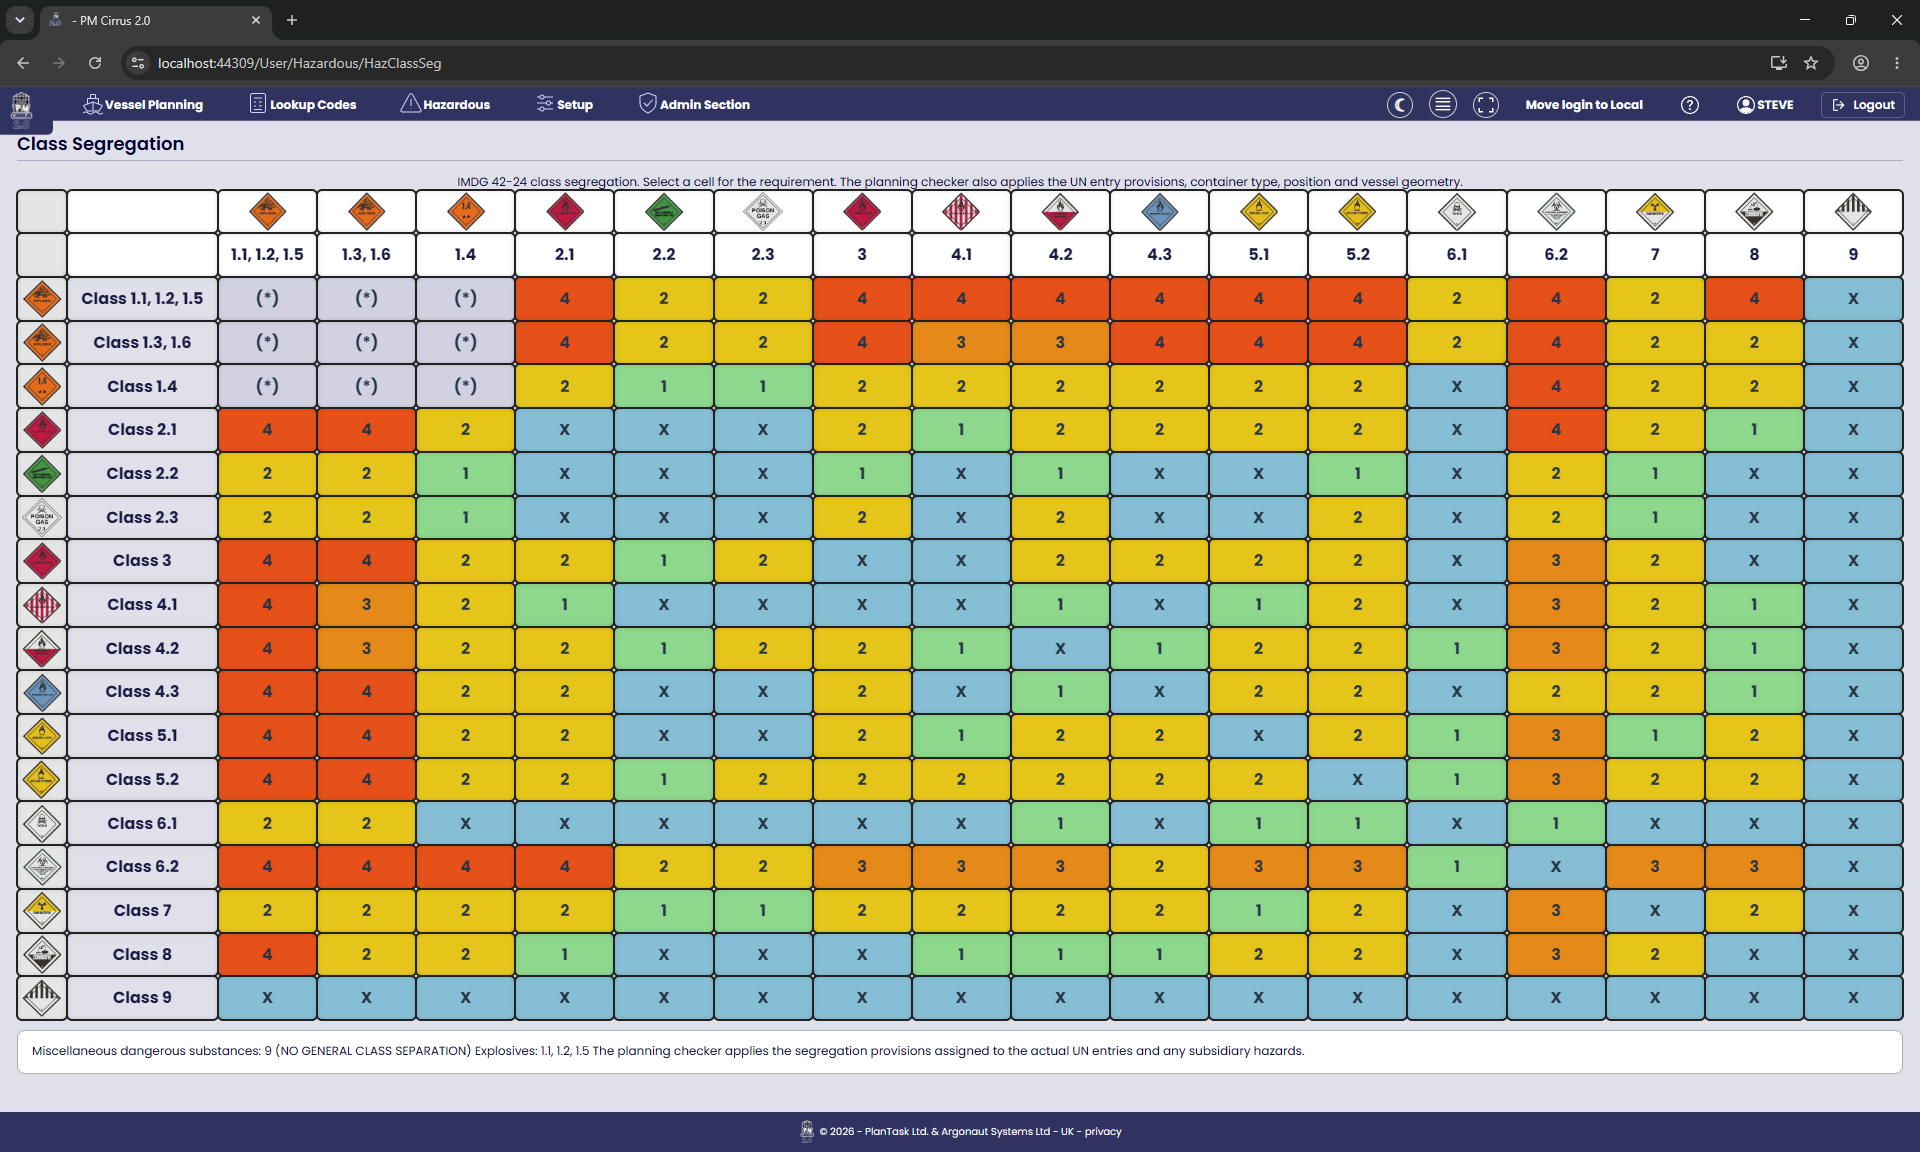Click the 4.2 spontaneously combustible column placard
The image size is (1920, 1152).
(x=1060, y=211)
